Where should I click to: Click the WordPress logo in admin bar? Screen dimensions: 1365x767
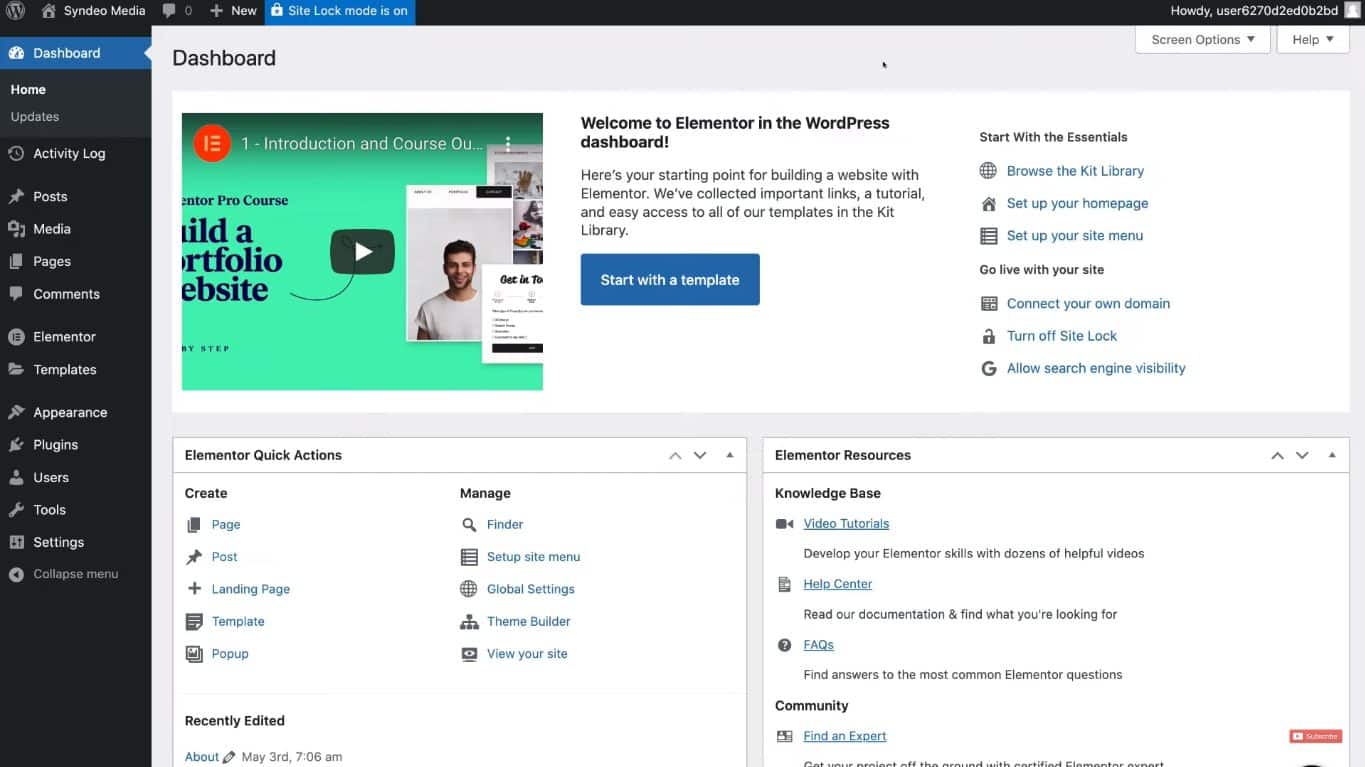(x=15, y=11)
